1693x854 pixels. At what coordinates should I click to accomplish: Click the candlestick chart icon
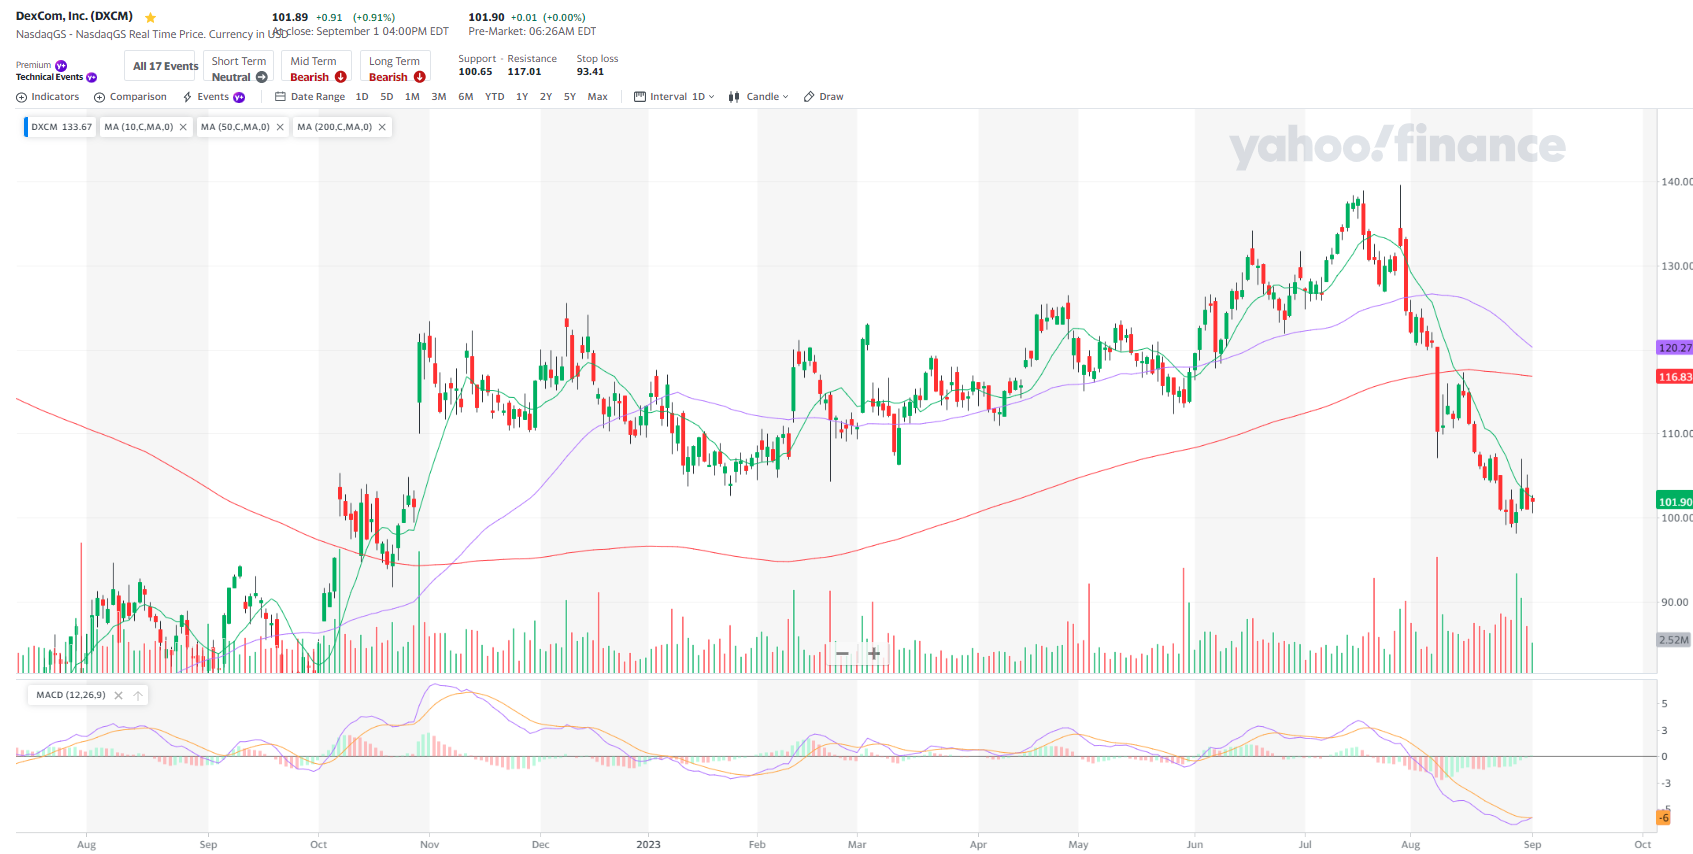point(734,97)
